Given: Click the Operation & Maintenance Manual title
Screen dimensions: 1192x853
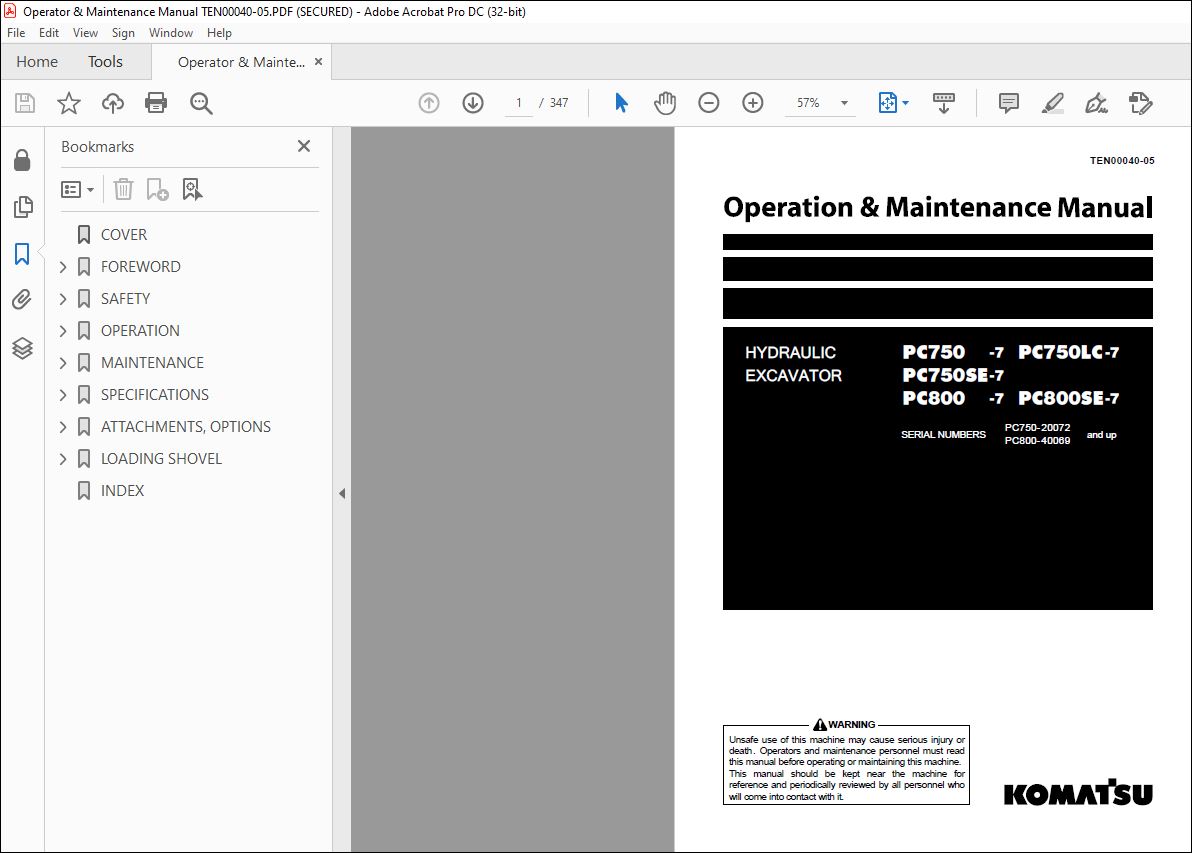Looking at the screenshot, I should (937, 207).
